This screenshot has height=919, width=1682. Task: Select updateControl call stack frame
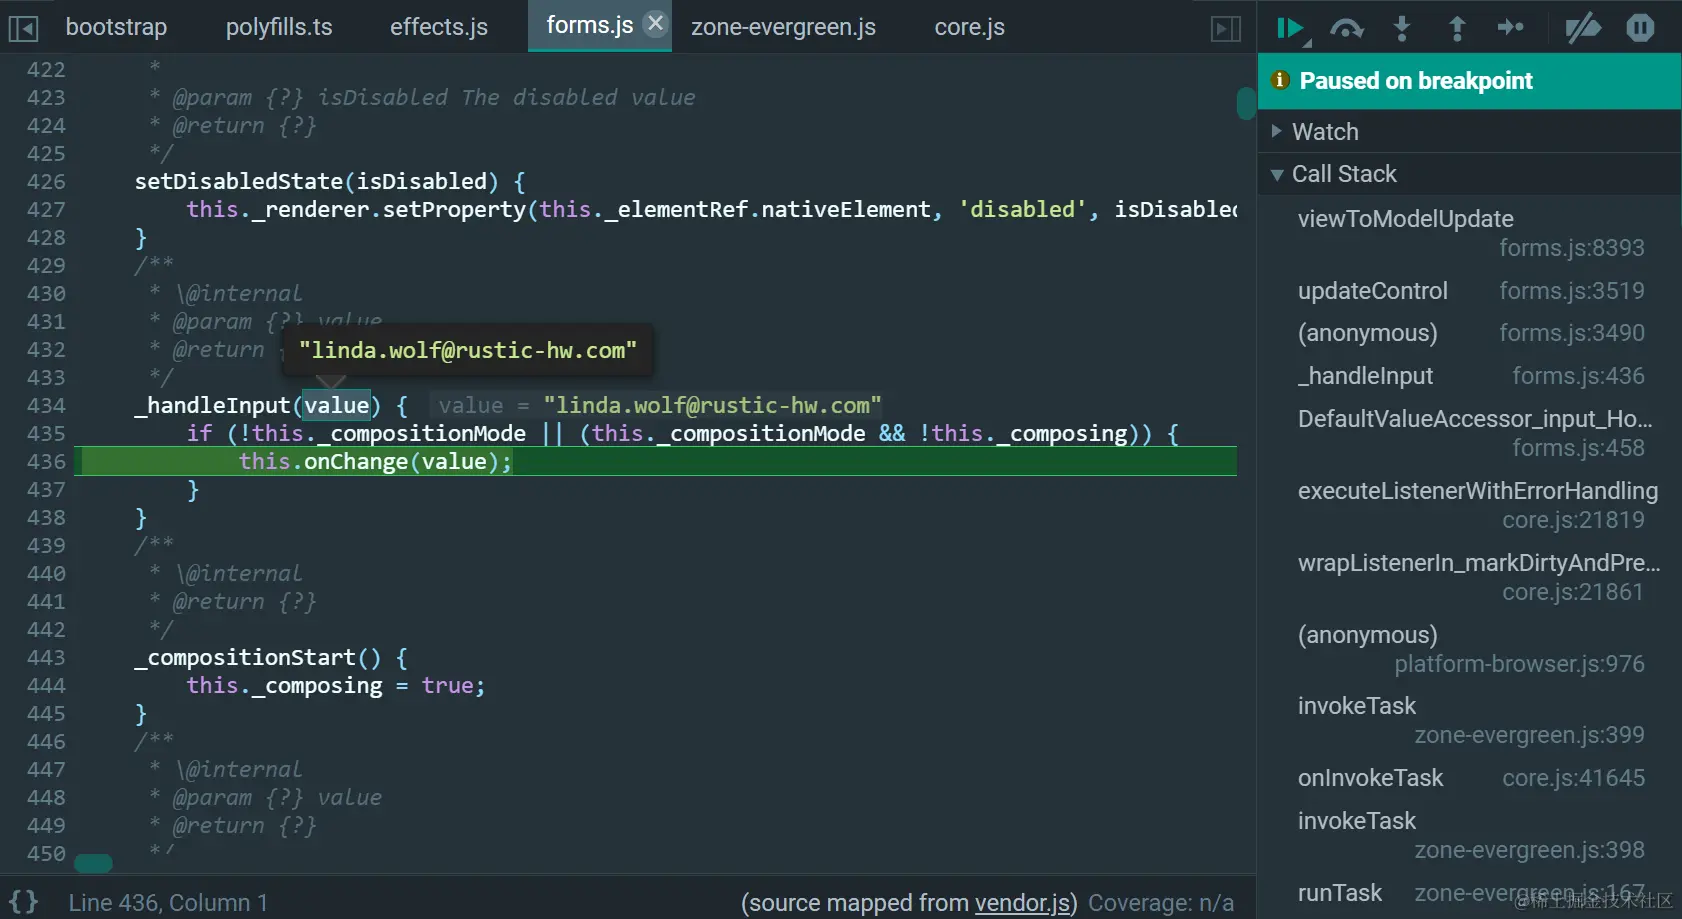coord(1469,291)
